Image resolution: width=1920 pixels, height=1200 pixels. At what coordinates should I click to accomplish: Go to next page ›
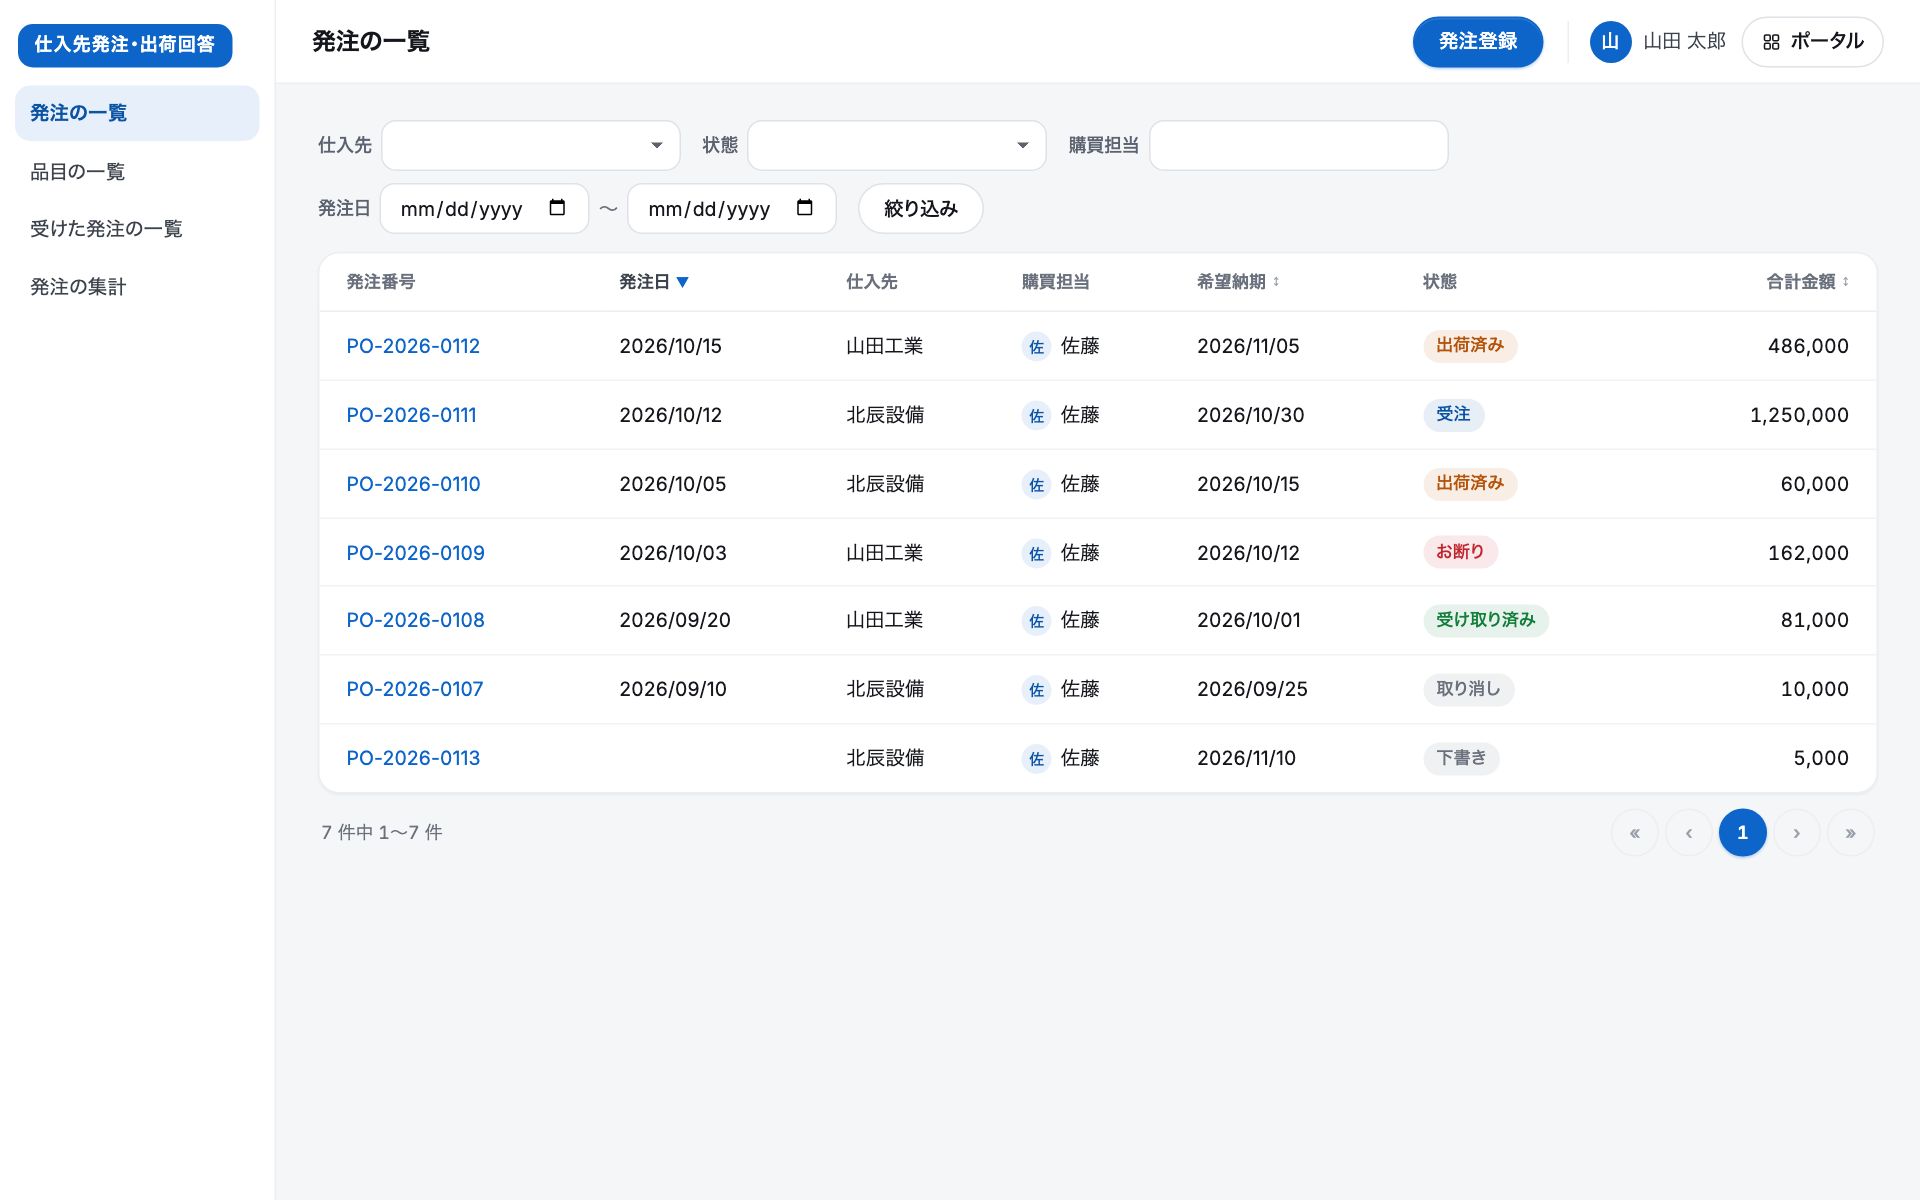(x=1797, y=833)
